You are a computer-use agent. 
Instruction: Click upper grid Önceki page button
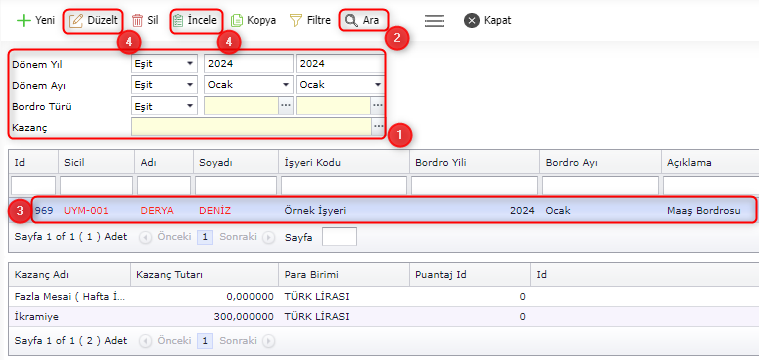click(166, 237)
